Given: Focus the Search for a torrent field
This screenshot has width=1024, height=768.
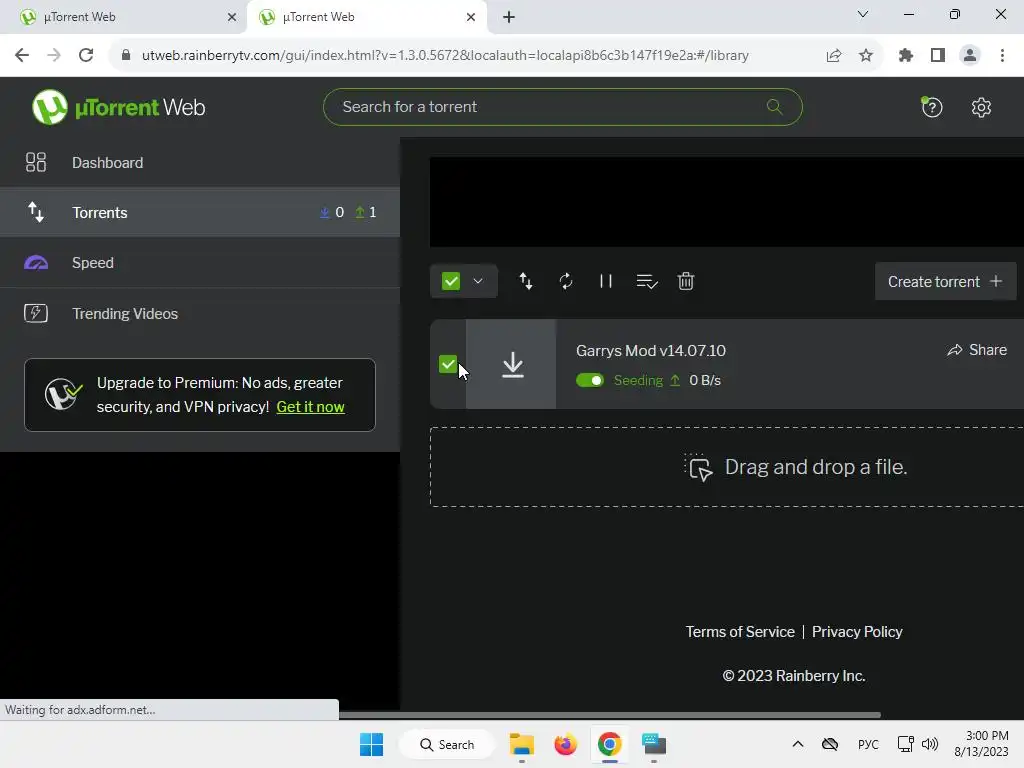Looking at the screenshot, I should (562, 107).
